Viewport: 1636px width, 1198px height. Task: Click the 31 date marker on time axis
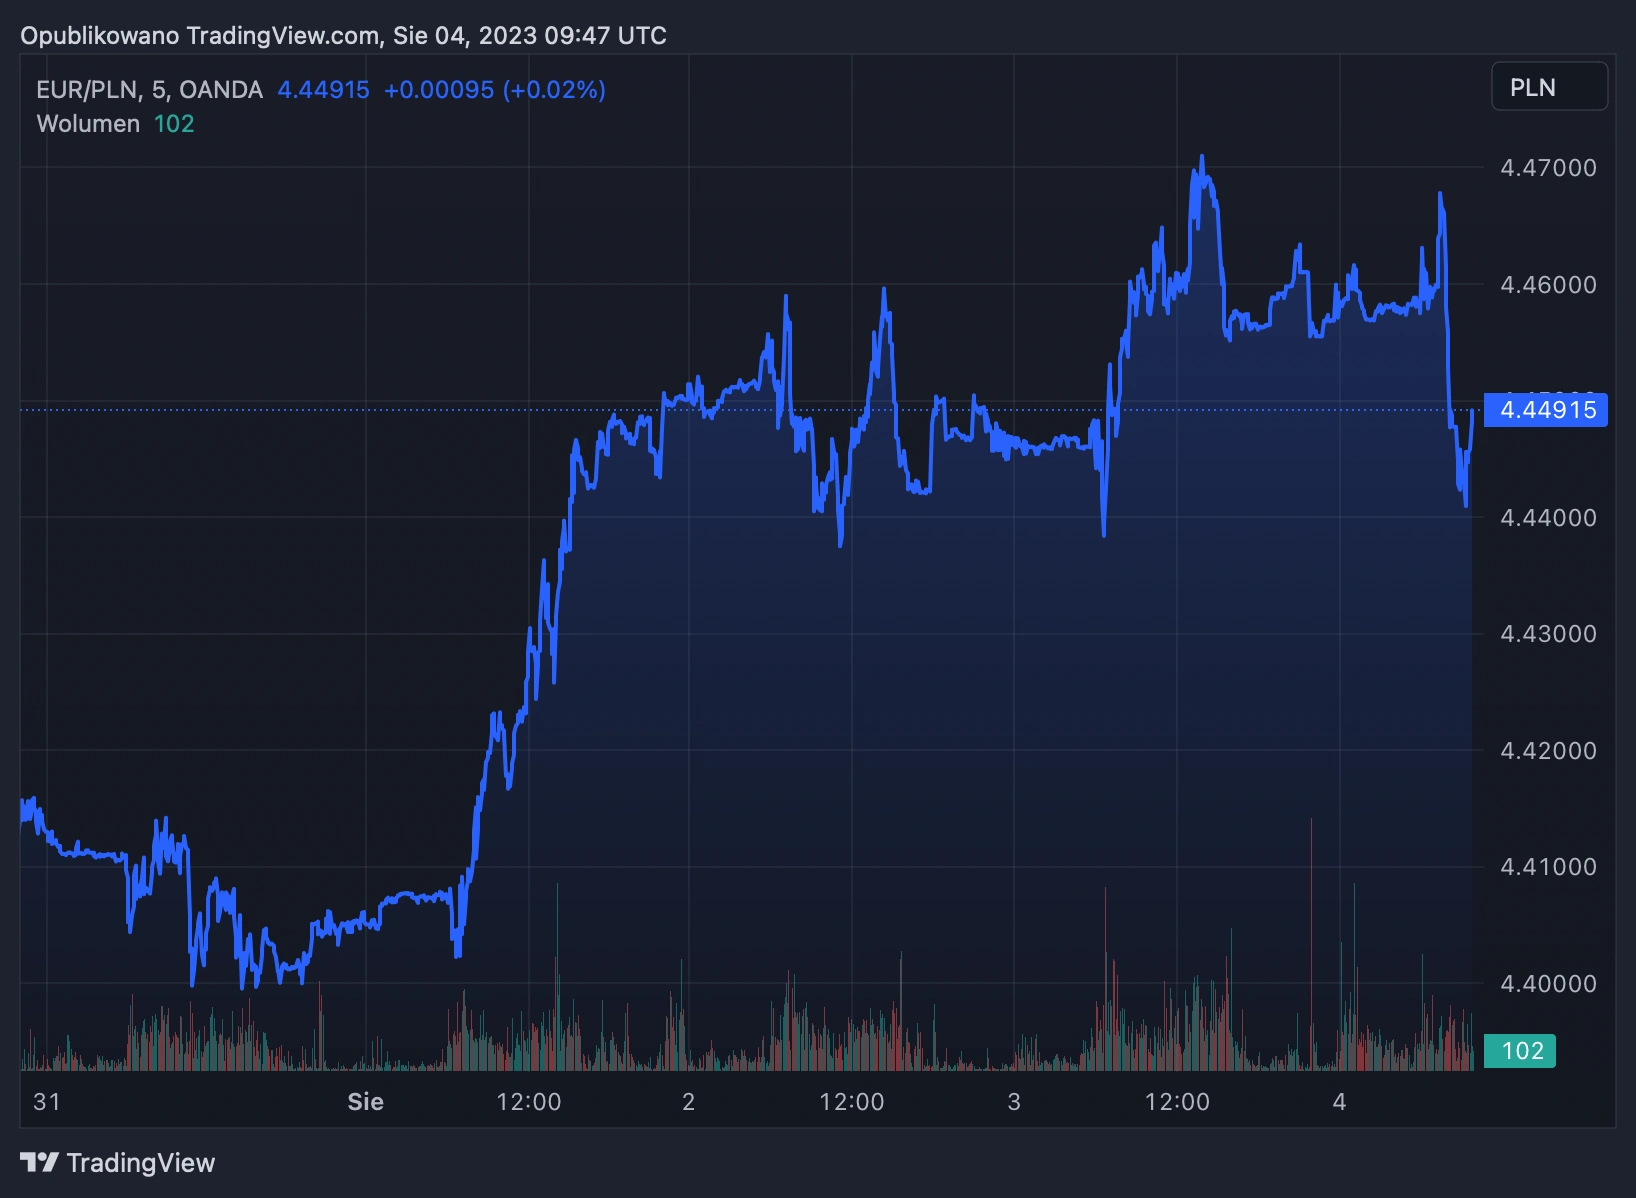coord(47,1102)
